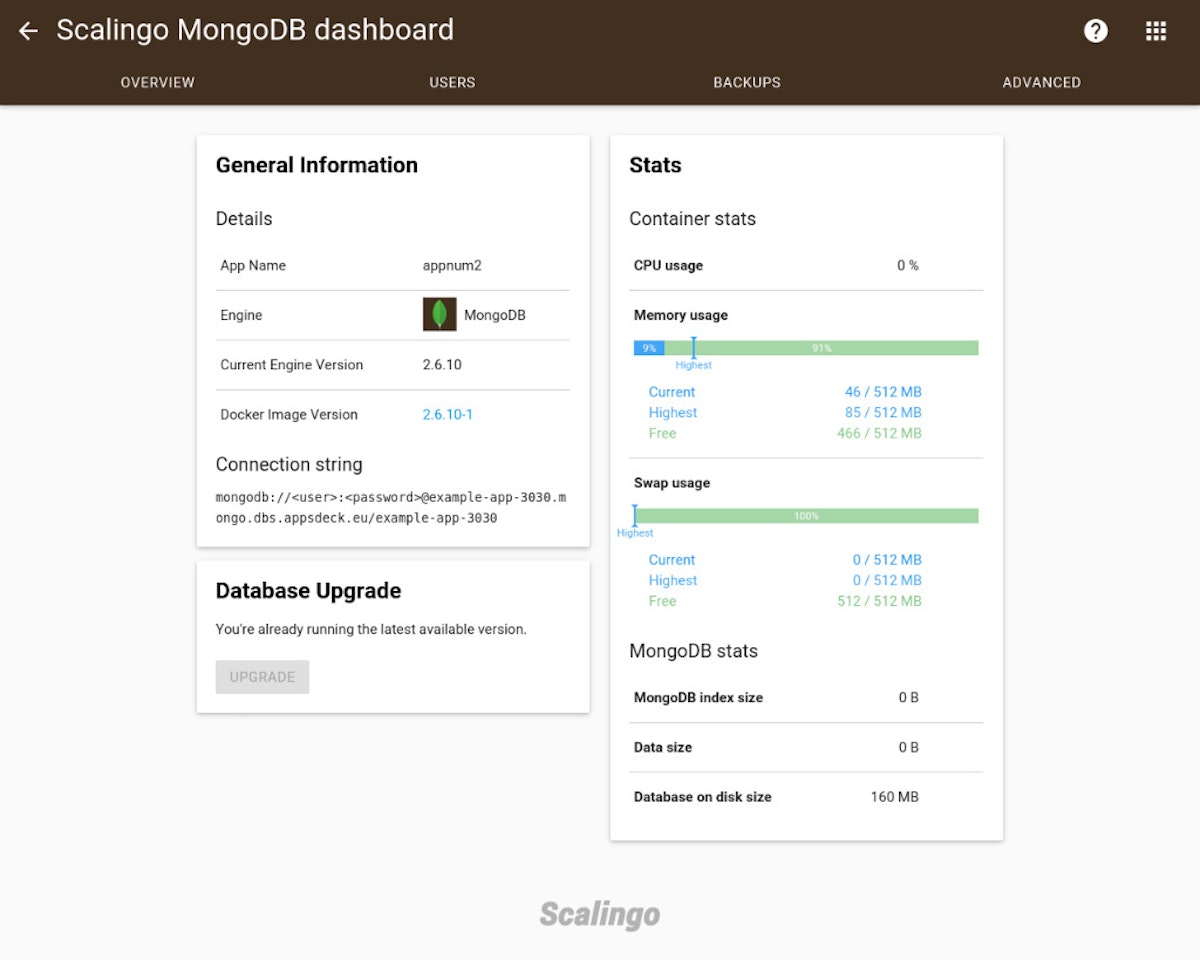Click the Memory usage 9% blue bar
The image size is (1200, 960).
click(649, 348)
